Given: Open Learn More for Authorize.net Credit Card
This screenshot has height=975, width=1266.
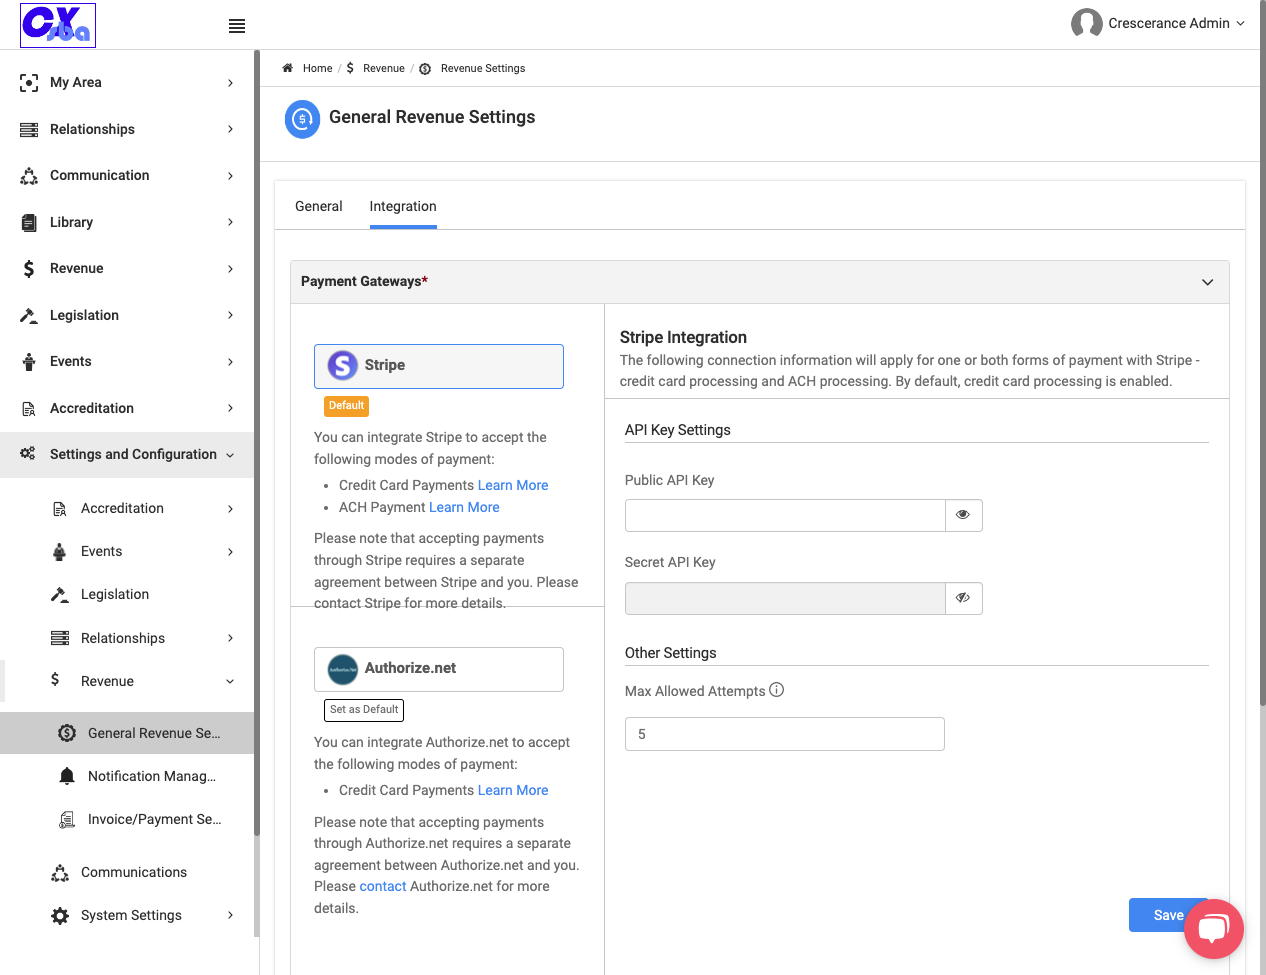Looking at the screenshot, I should tap(513, 790).
